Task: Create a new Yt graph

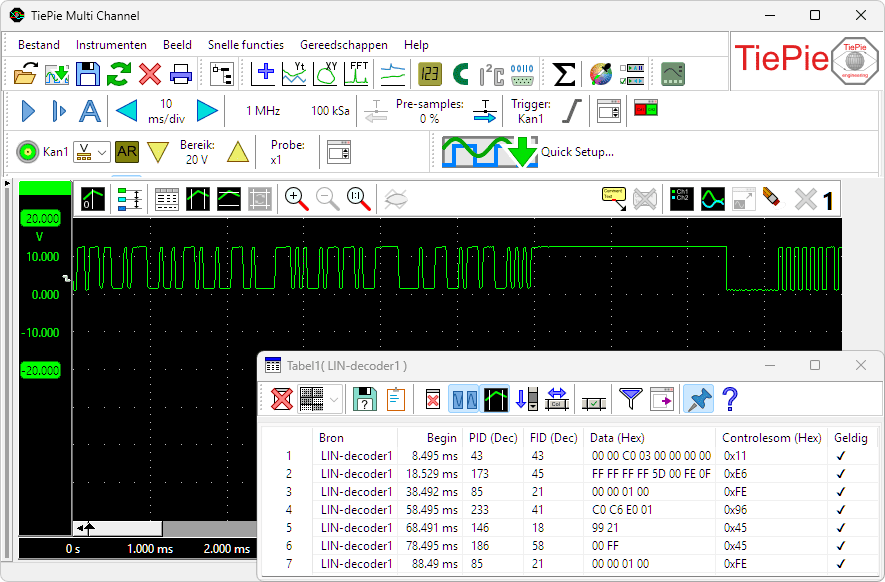Action: (294, 74)
